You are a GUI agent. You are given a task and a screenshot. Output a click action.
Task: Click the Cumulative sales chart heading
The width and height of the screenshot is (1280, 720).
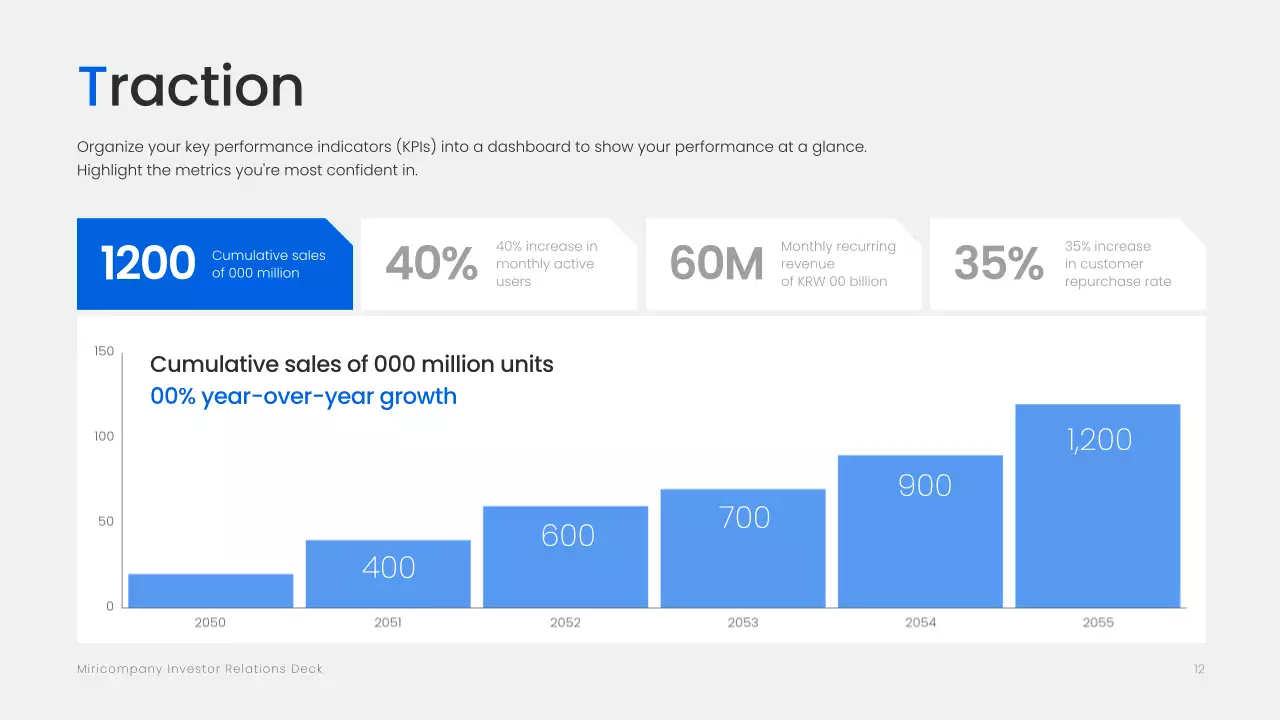pyautogui.click(x=351, y=364)
